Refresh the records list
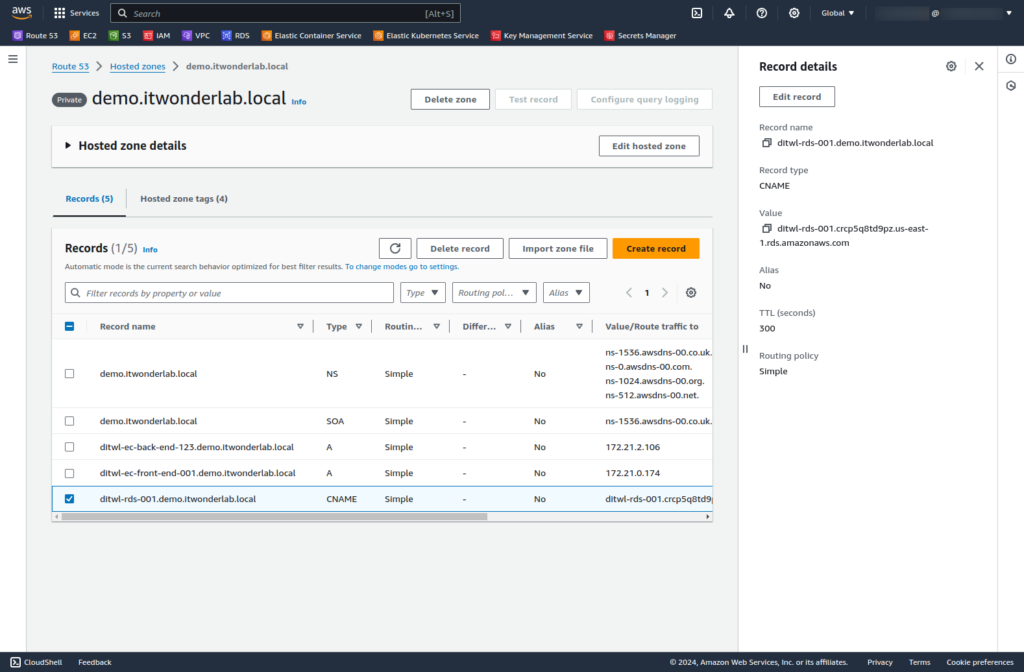The width and height of the screenshot is (1024, 672). point(395,248)
